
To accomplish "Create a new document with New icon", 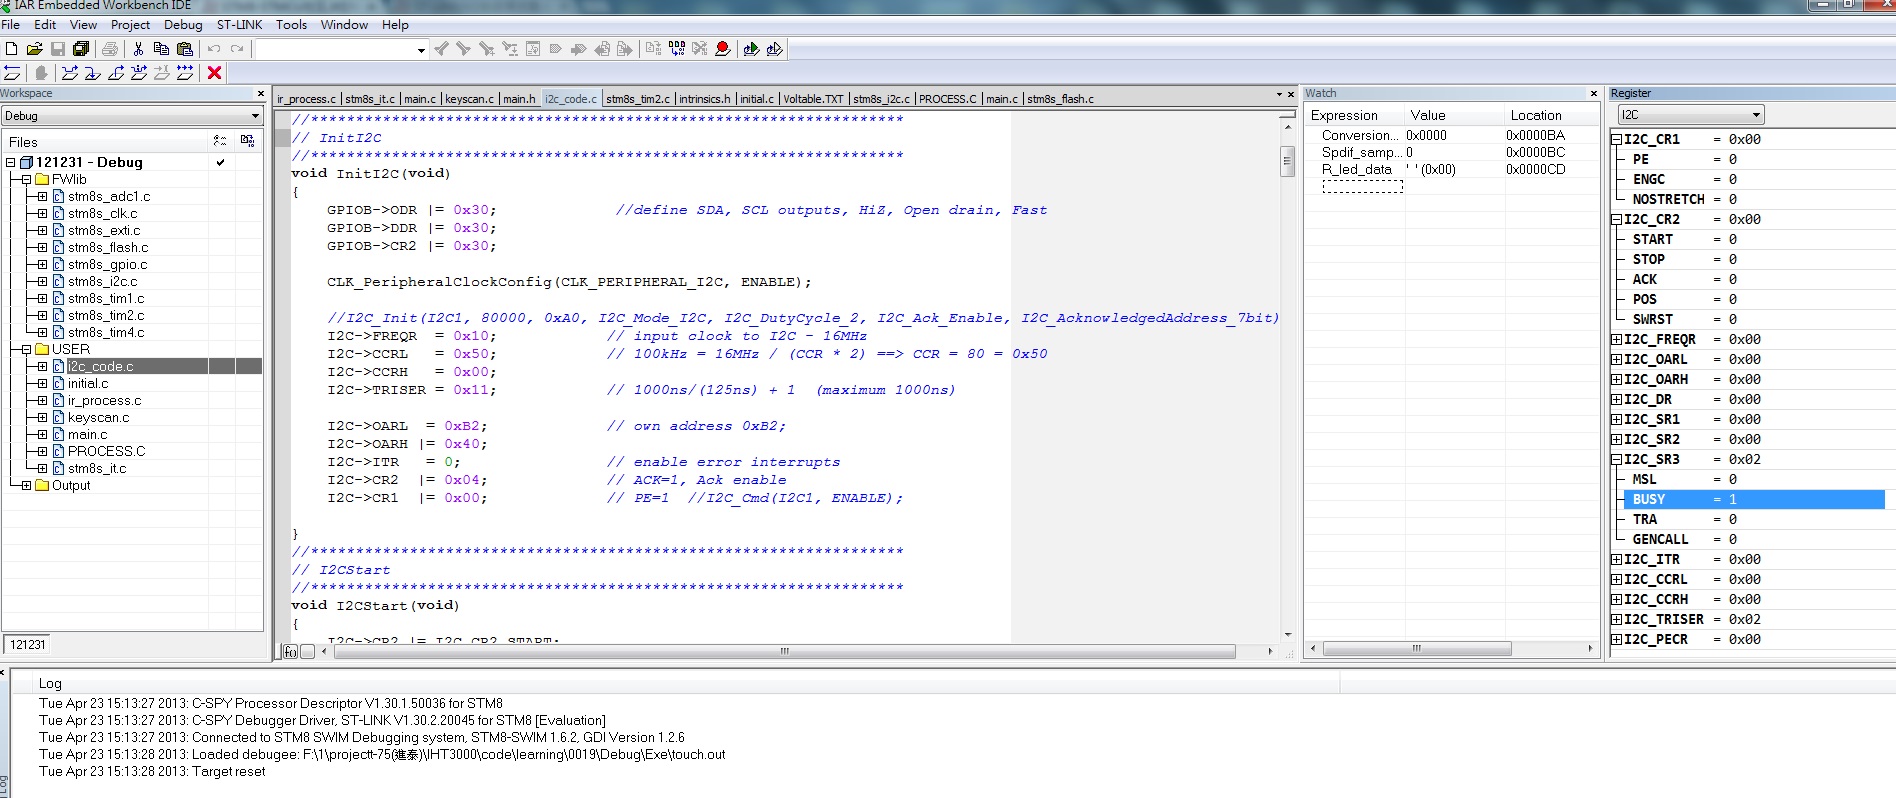I will [x=11, y=48].
